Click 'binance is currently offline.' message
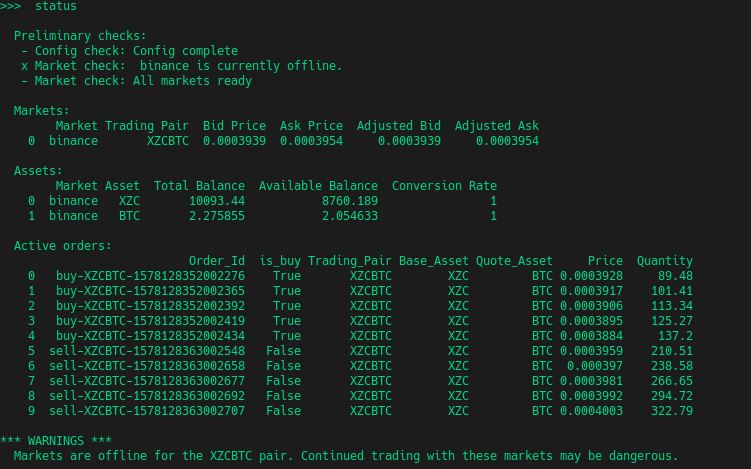Viewport: 751px width, 469px height. 241,66
